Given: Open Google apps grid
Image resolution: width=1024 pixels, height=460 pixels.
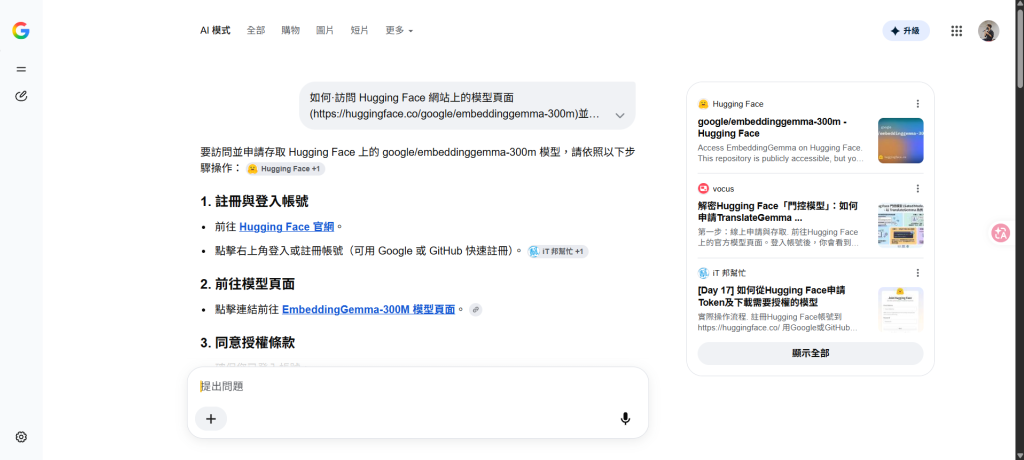Looking at the screenshot, I should click(957, 31).
